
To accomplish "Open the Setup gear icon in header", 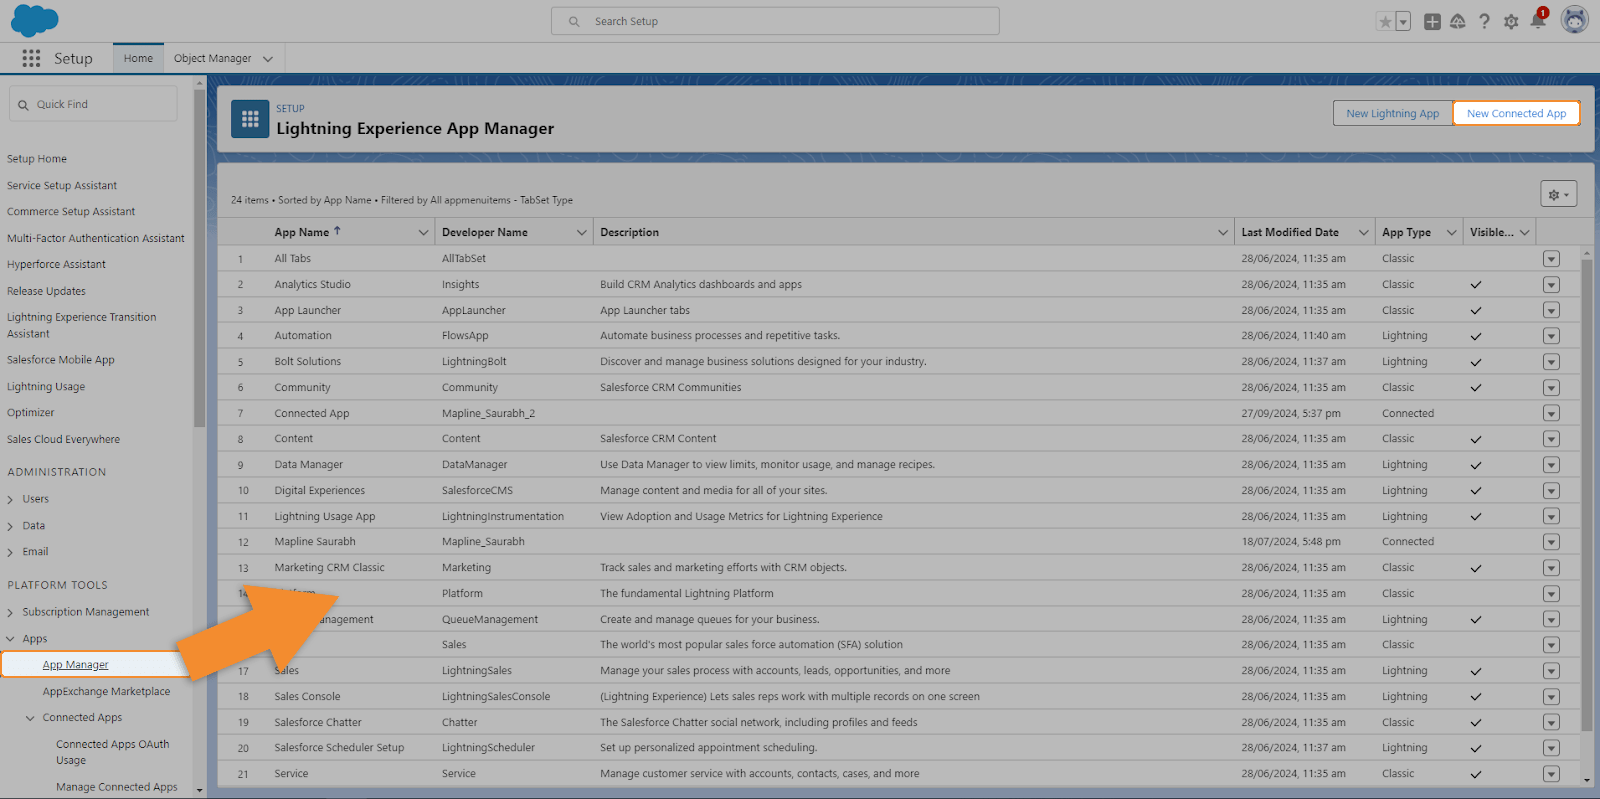I will coord(1511,21).
